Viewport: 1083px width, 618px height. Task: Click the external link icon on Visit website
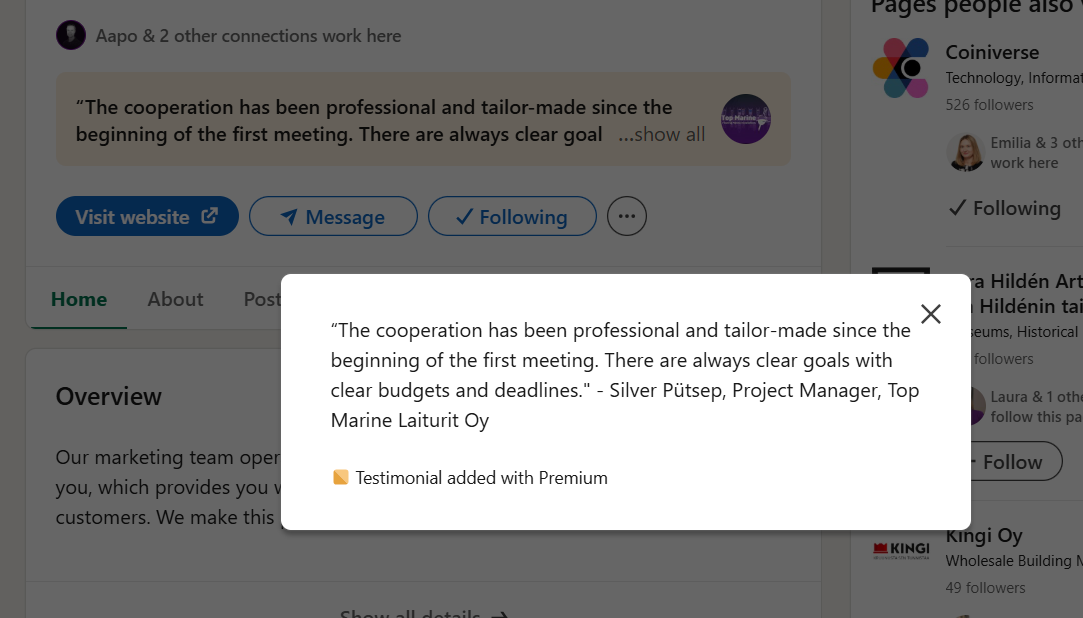pos(210,216)
